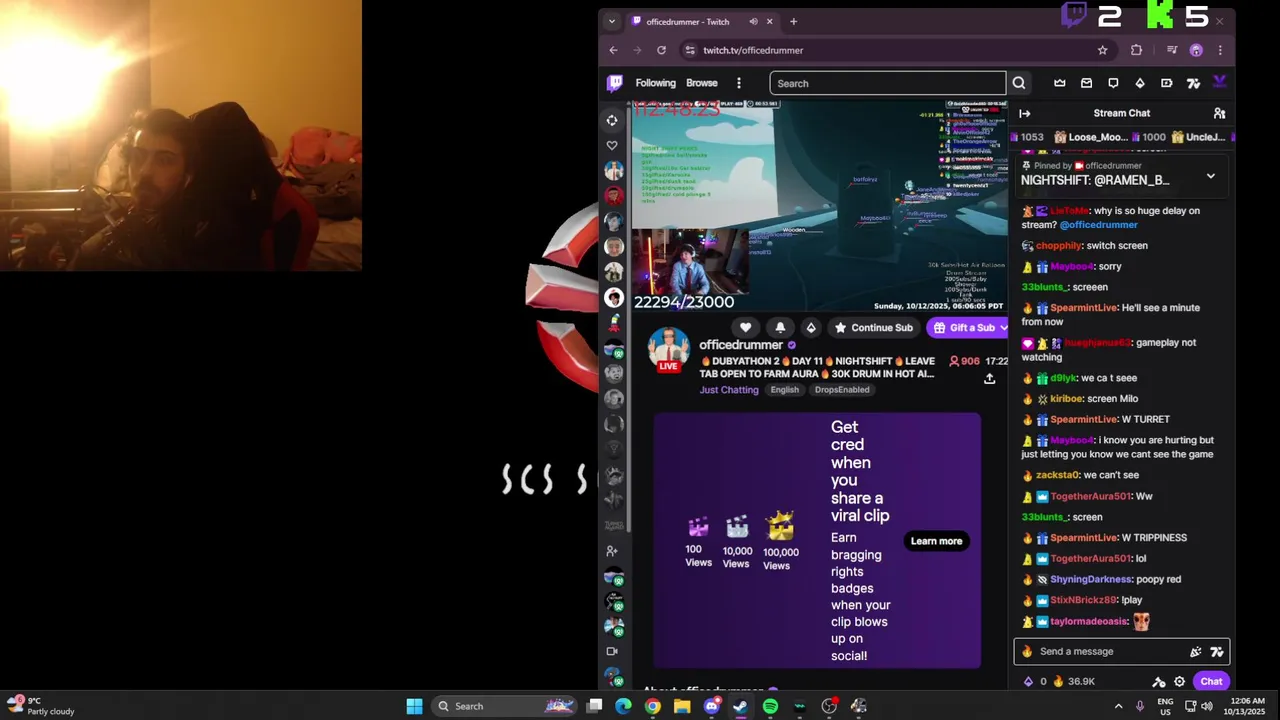The width and height of the screenshot is (1280, 720).
Task: Toggle the notification bell for officedrummer
Action: 780,327
